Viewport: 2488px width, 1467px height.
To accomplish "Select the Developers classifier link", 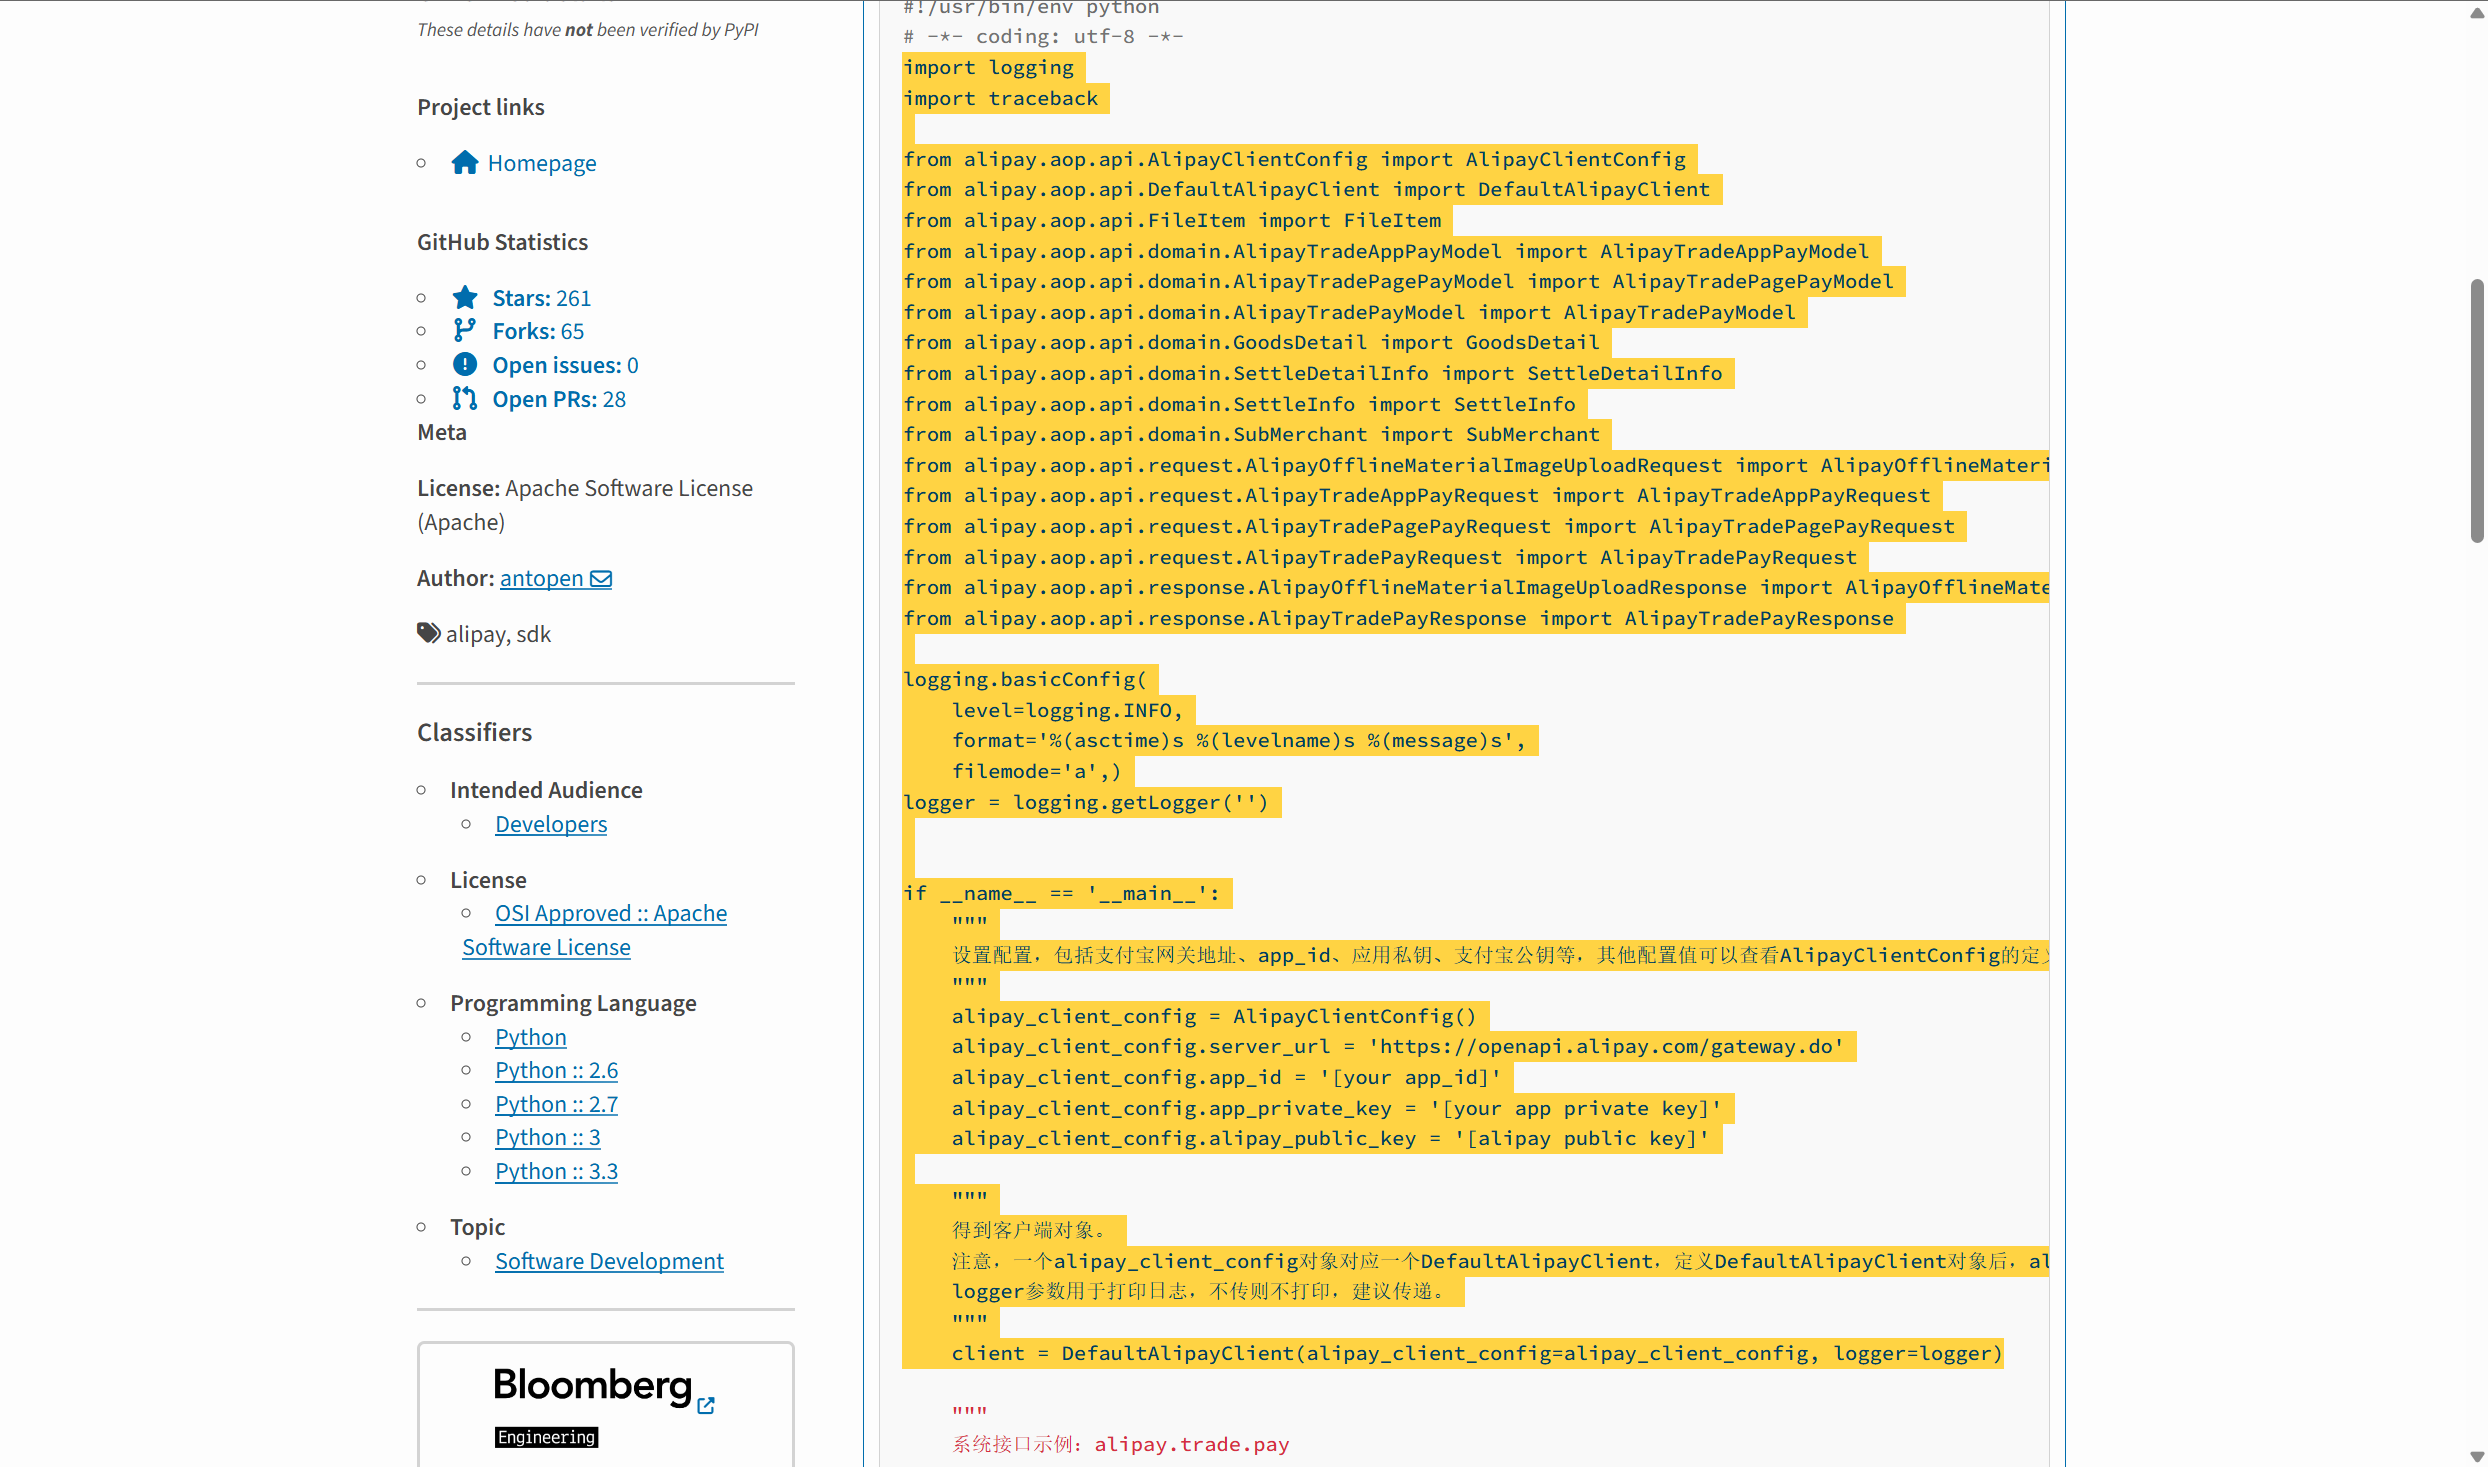I will 551,824.
